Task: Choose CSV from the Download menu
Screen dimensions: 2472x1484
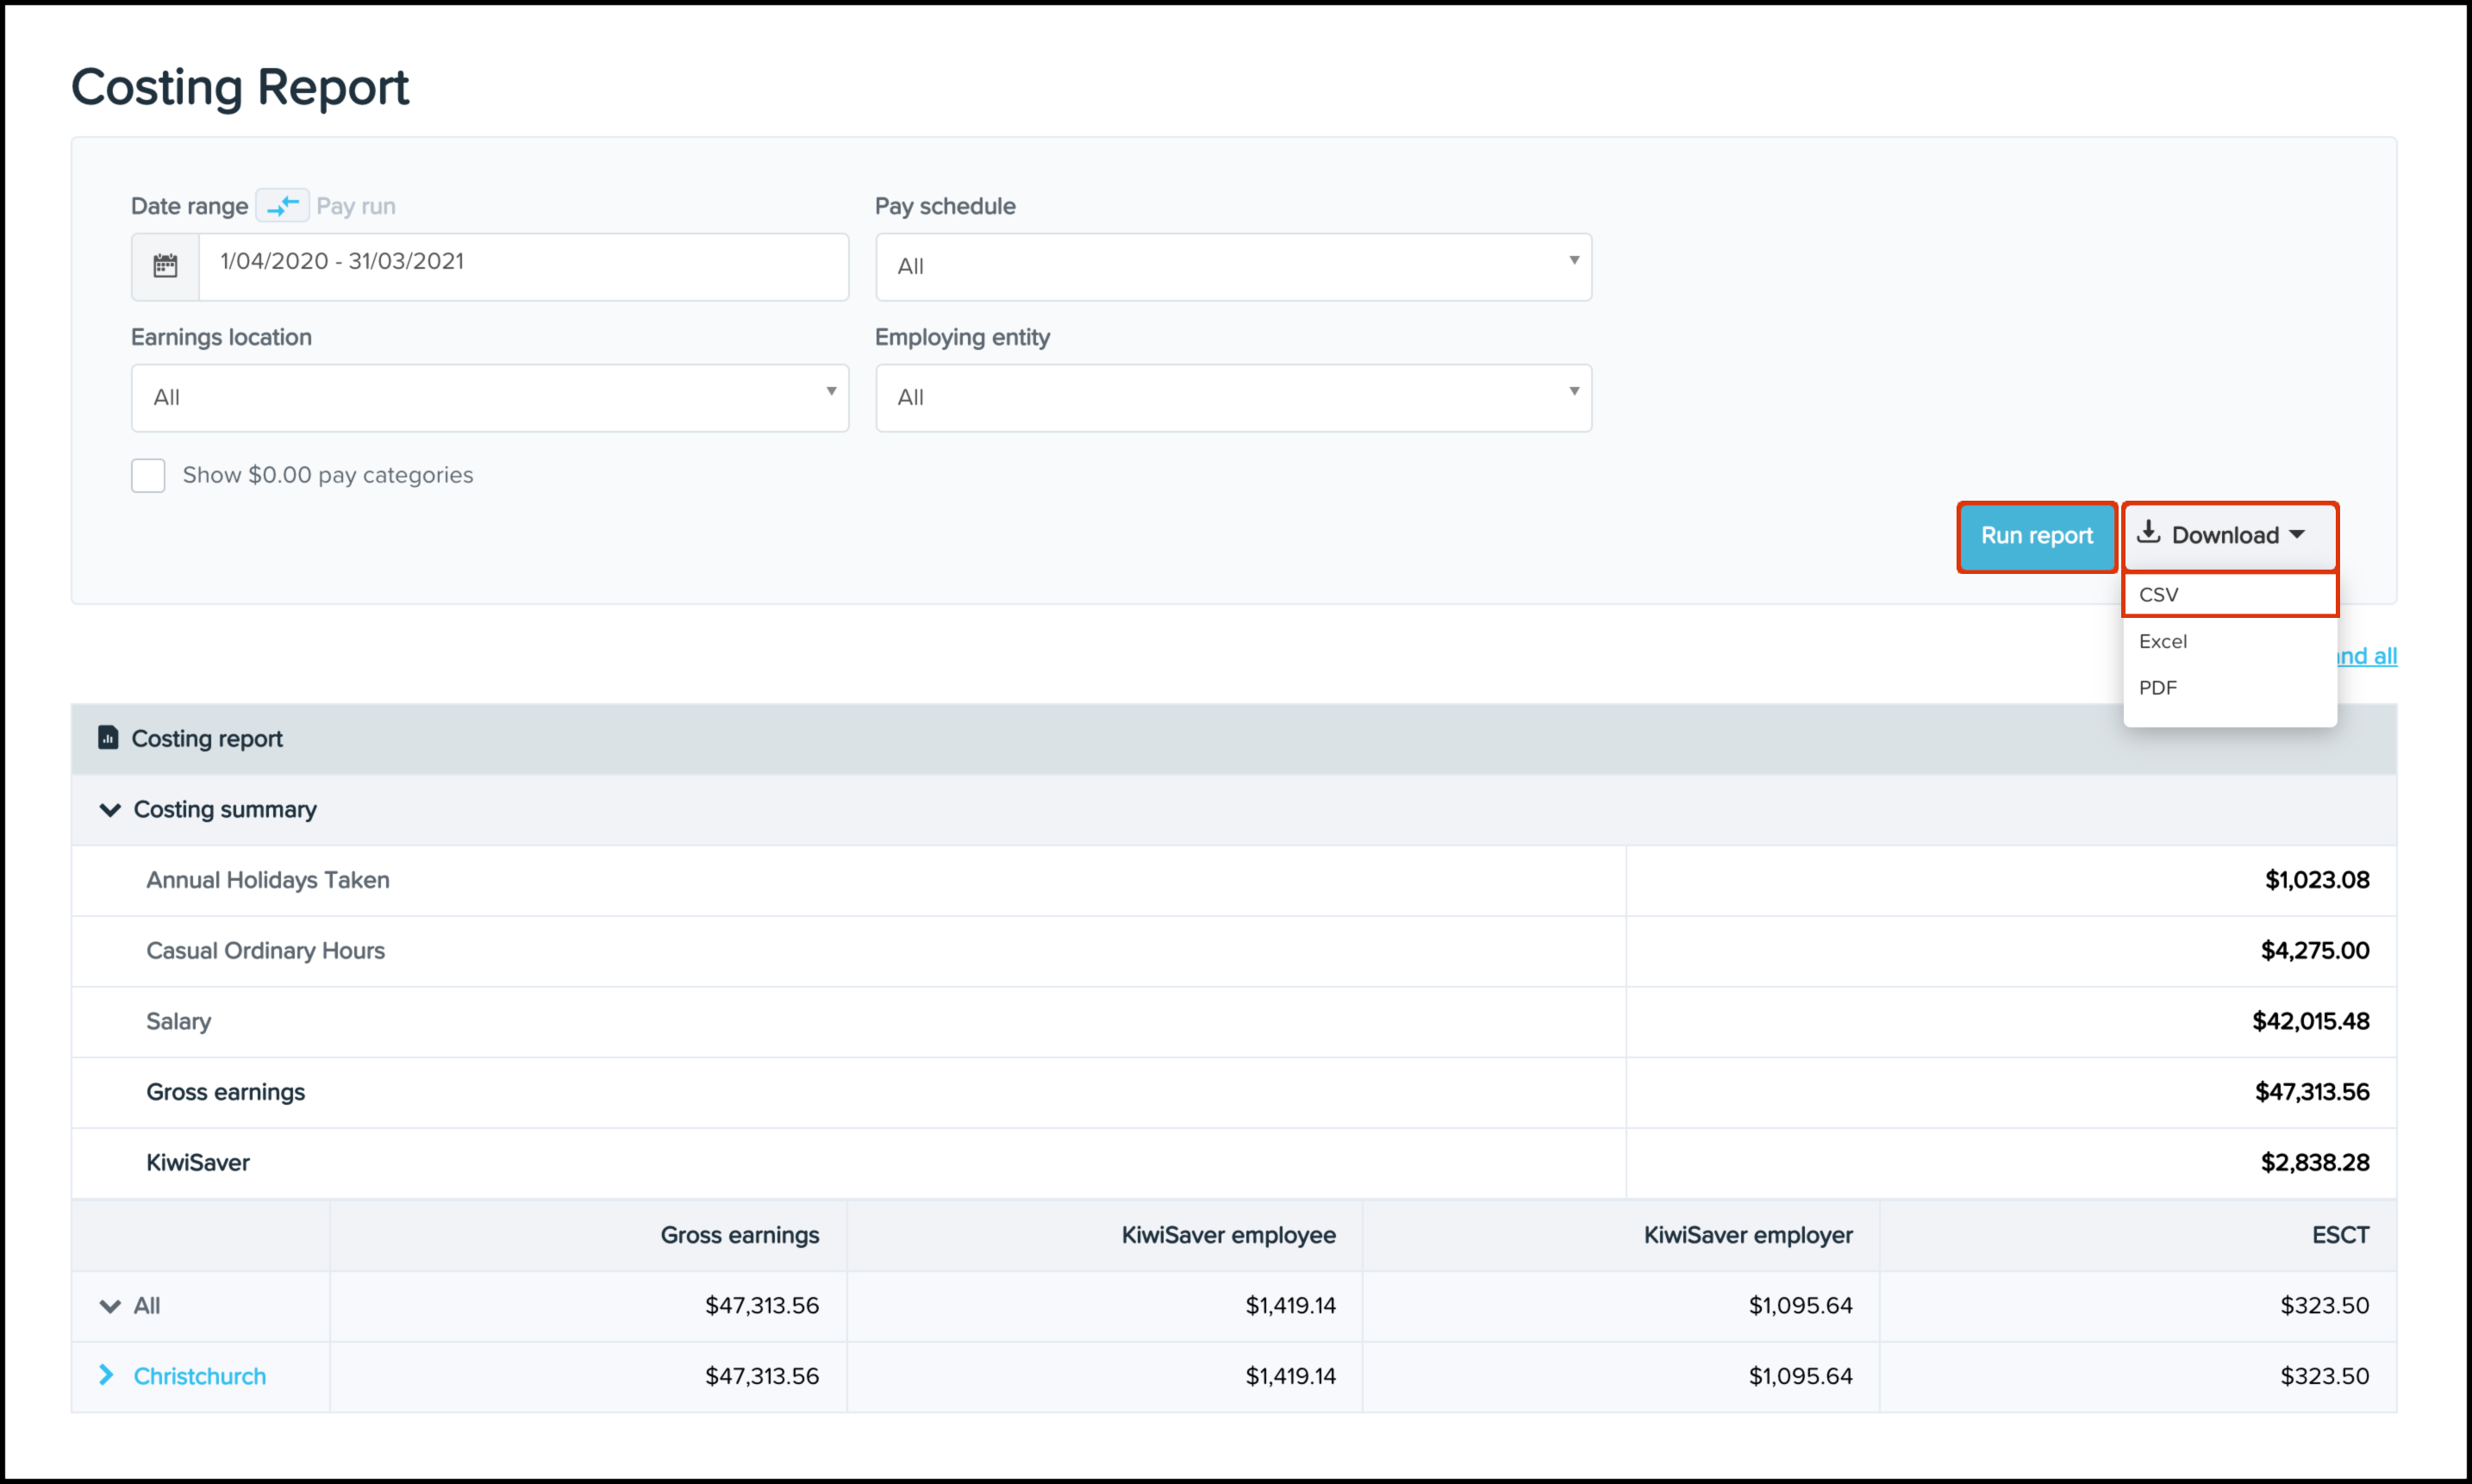Action: click(2158, 594)
